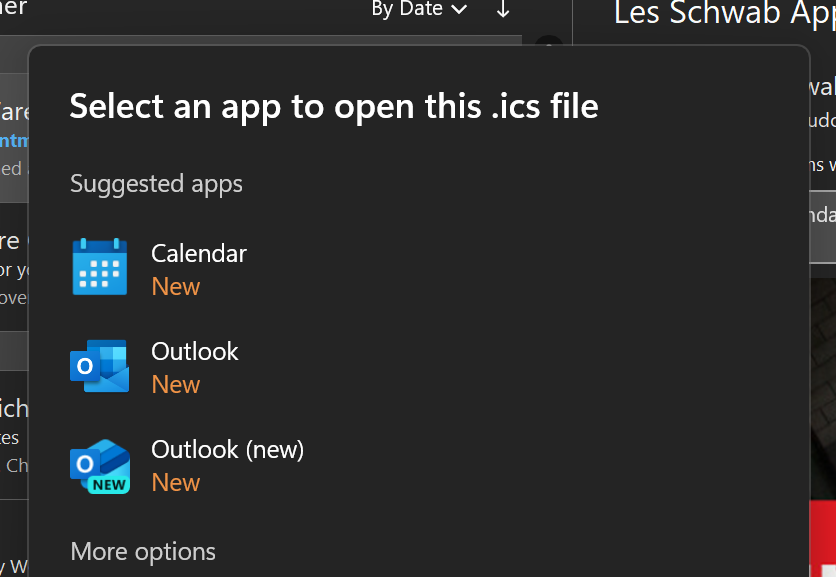Select the "Outlook (new)" text entry

pos(227,450)
